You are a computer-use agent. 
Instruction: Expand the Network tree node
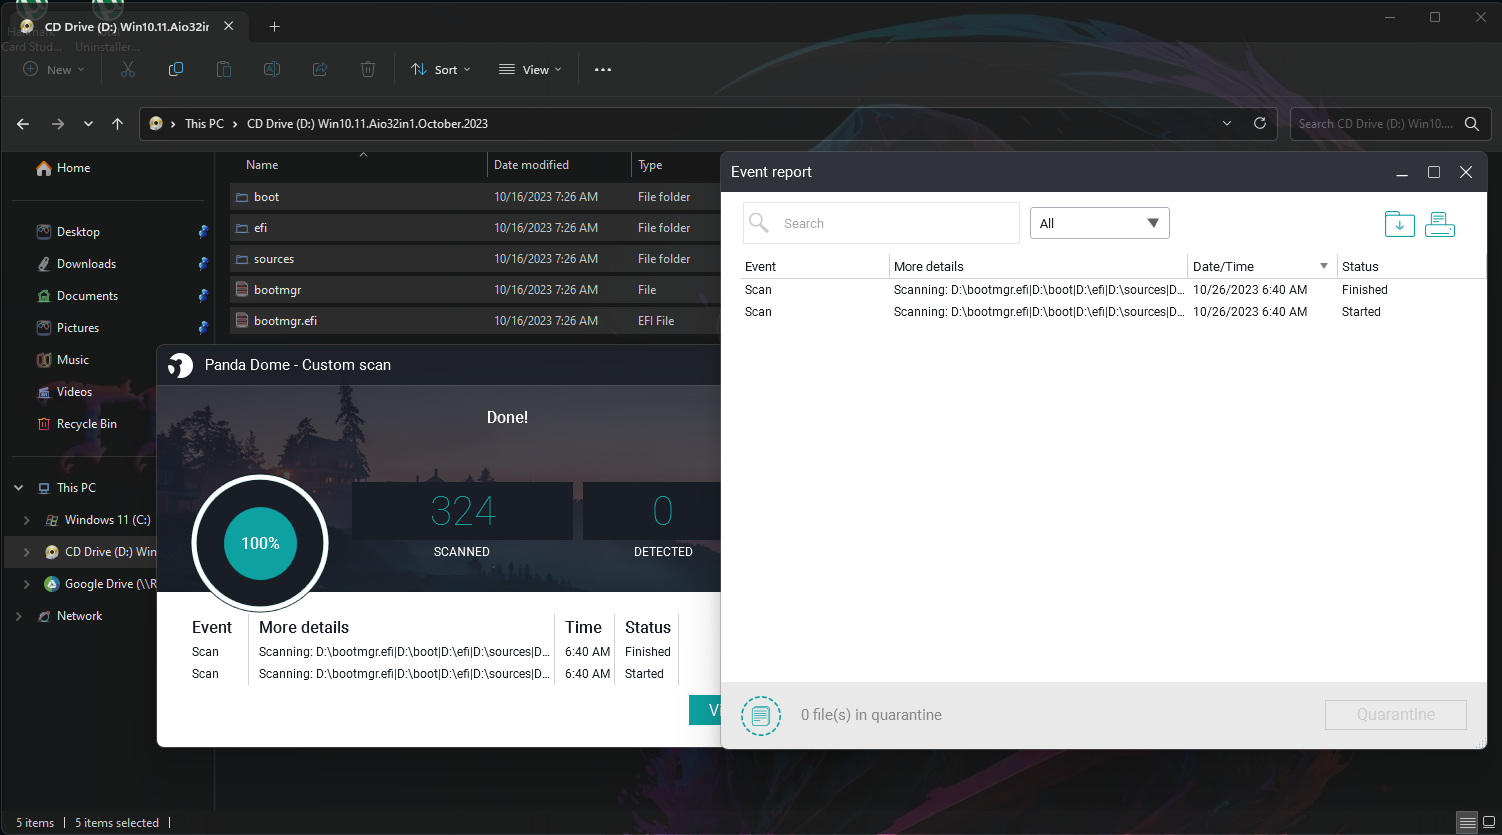click(19, 616)
